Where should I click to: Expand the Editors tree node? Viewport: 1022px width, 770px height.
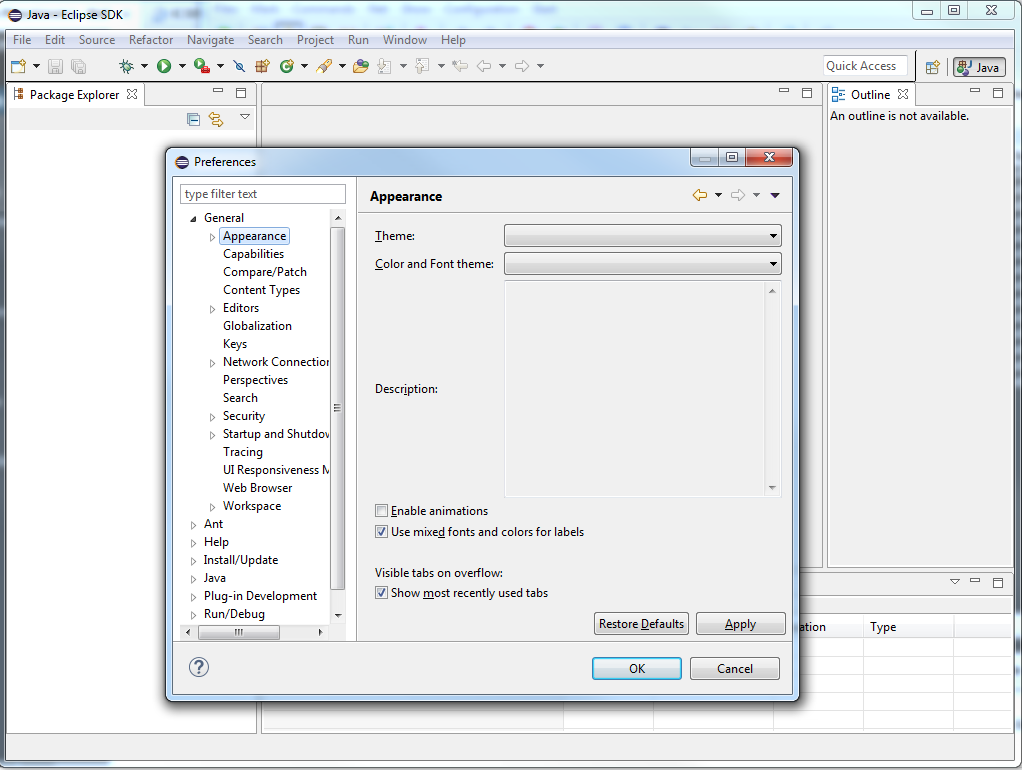pos(212,309)
